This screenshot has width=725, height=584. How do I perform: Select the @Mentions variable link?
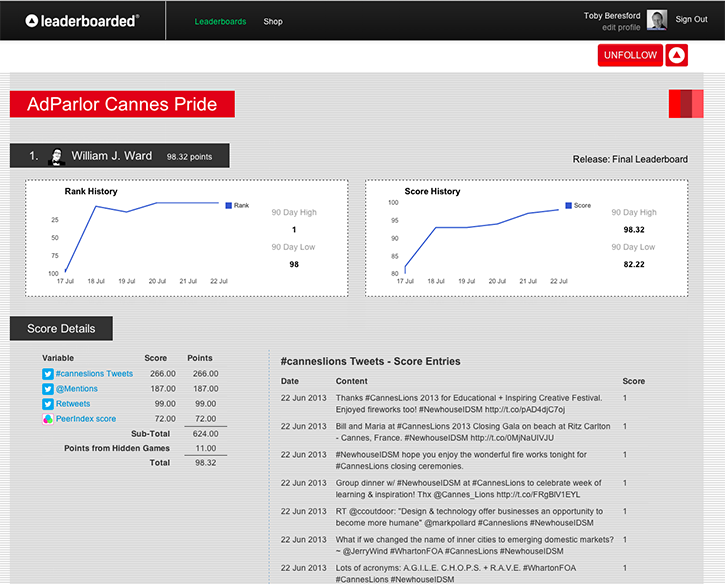point(77,389)
